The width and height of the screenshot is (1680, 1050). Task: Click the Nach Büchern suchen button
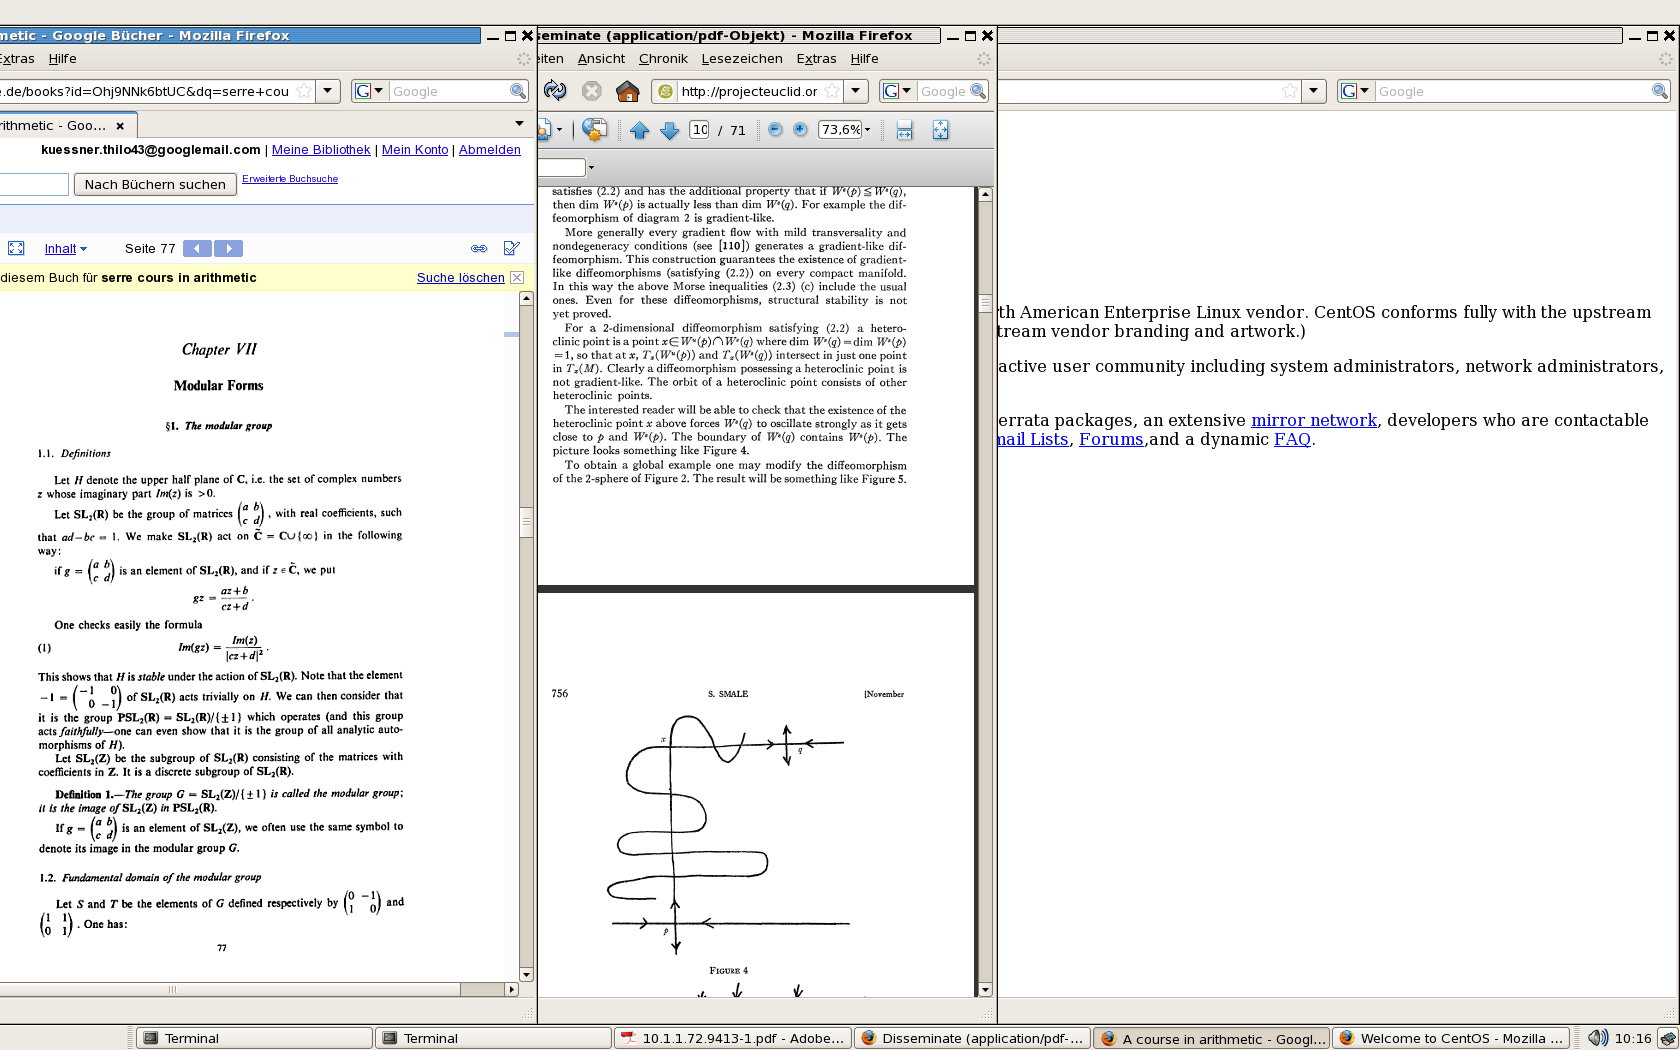[x=155, y=185]
